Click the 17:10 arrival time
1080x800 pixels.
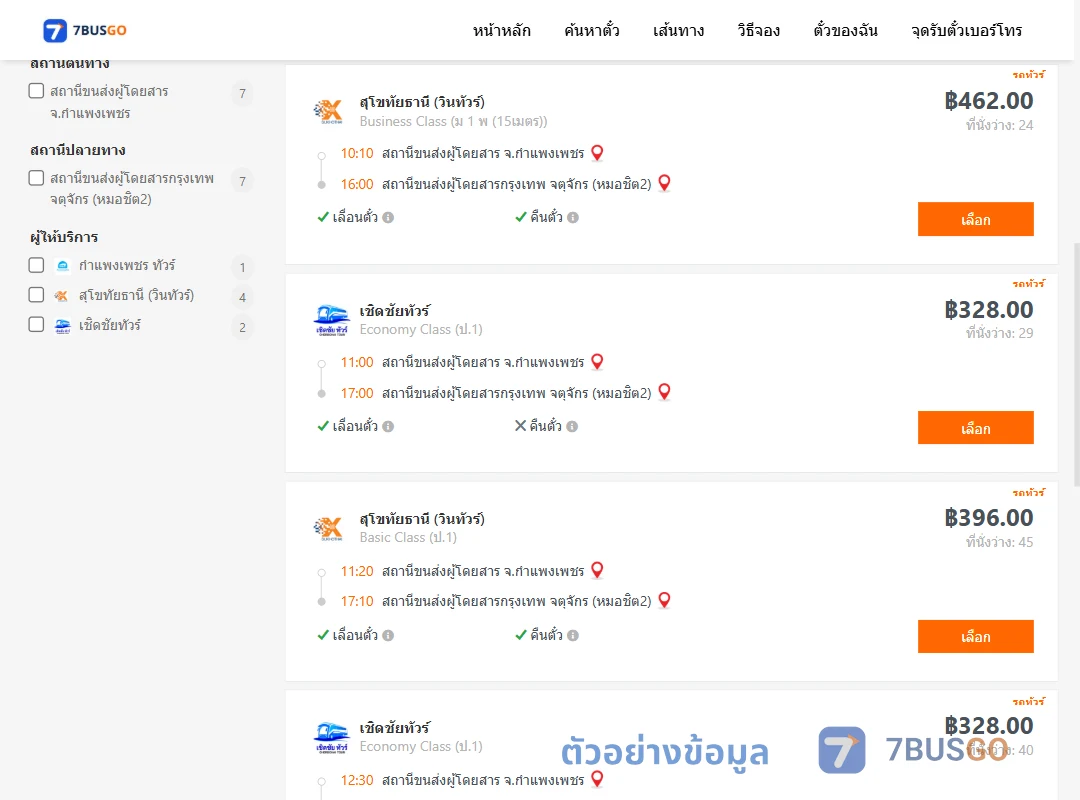coord(357,602)
